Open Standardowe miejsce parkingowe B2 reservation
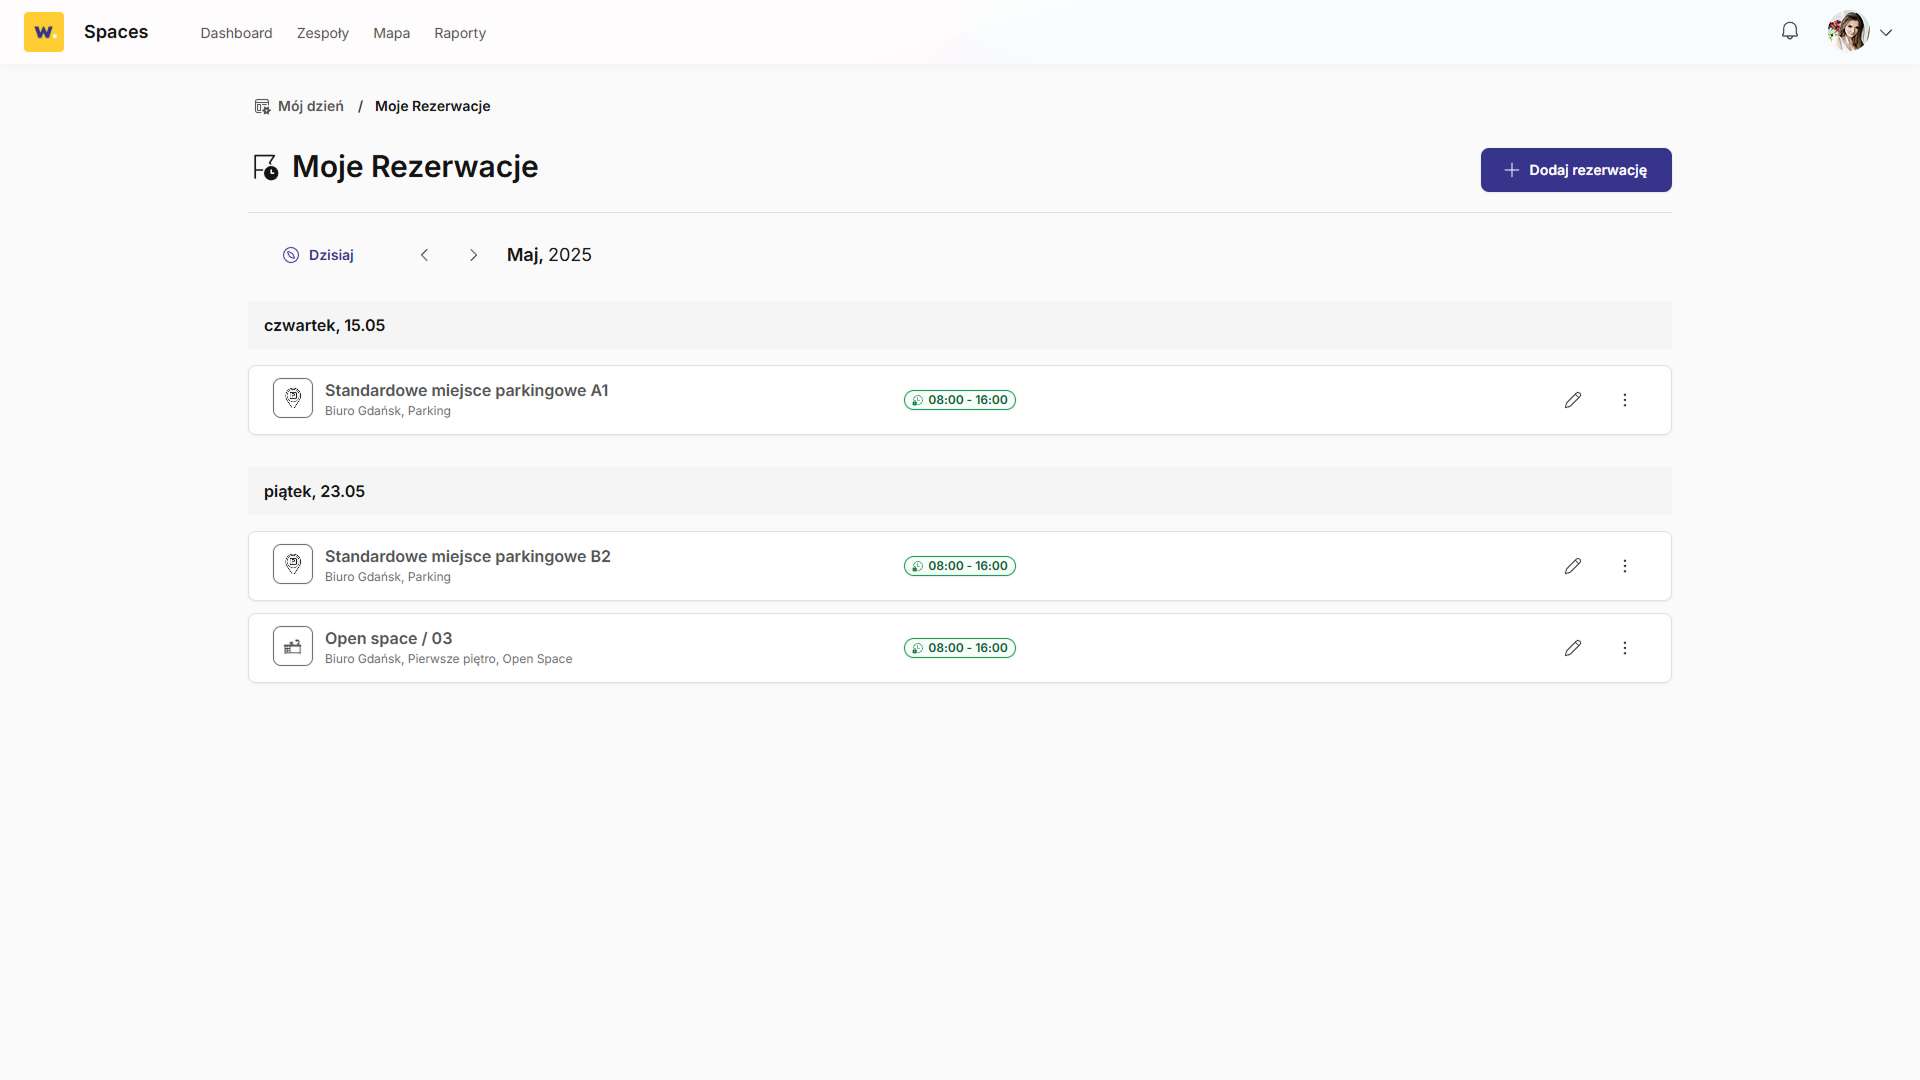 pyautogui.click(x=467, y=556)
